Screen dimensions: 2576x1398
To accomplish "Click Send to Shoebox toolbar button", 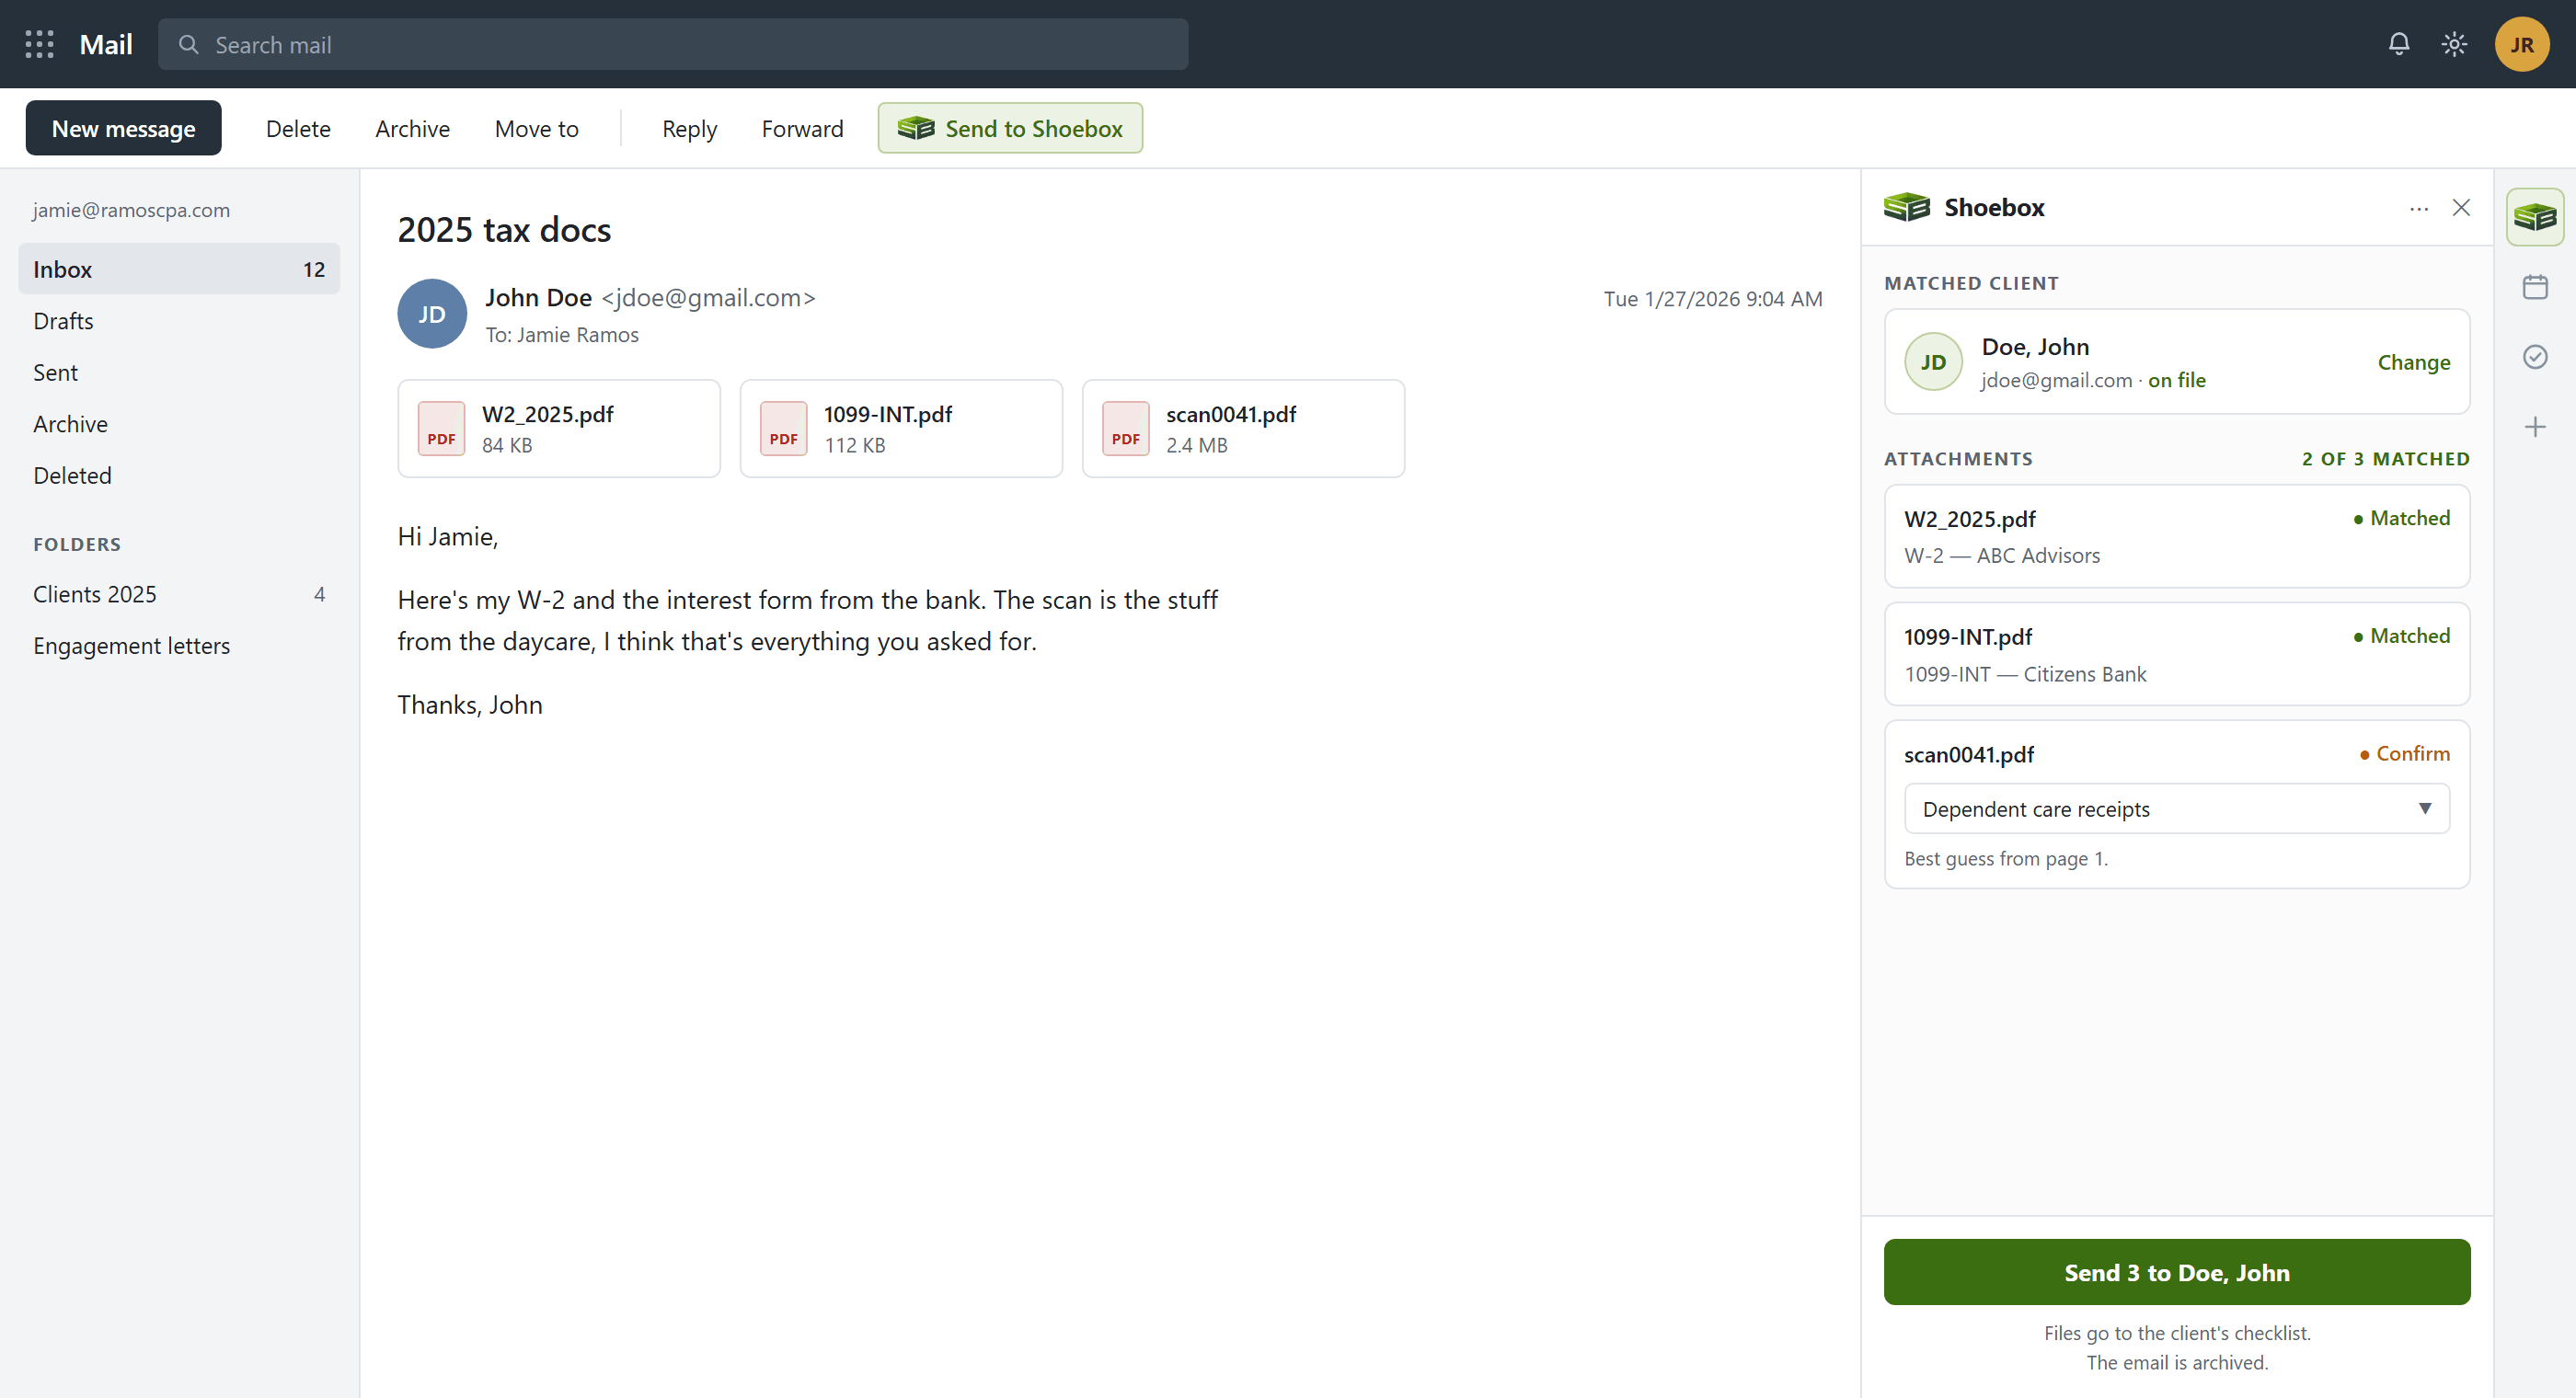I will (x=1010, y=128).
